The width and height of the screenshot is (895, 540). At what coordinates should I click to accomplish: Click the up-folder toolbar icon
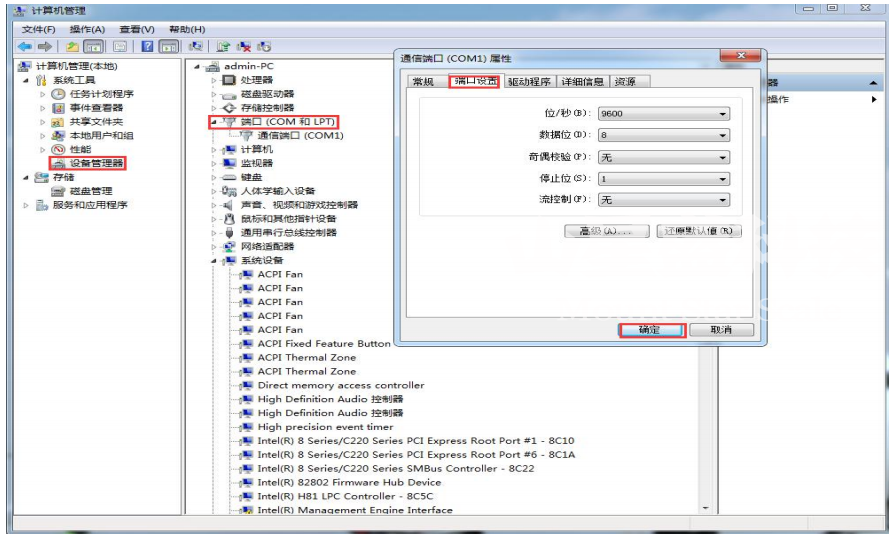coord(73,47)
